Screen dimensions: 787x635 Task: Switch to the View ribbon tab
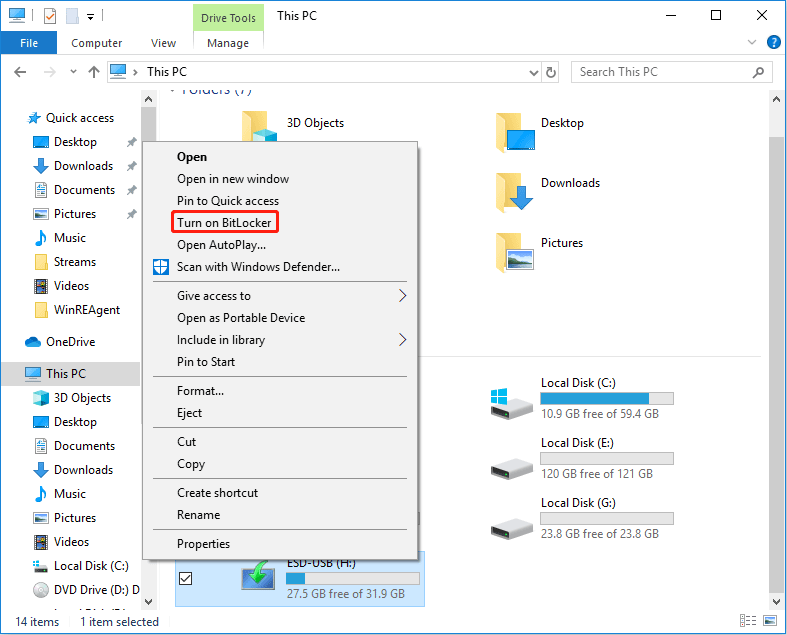point(163,43)
